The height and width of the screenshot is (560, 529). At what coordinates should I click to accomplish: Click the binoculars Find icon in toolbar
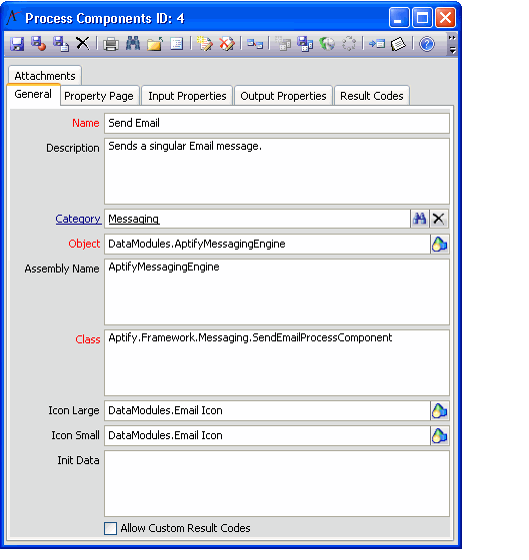[133, 44]
